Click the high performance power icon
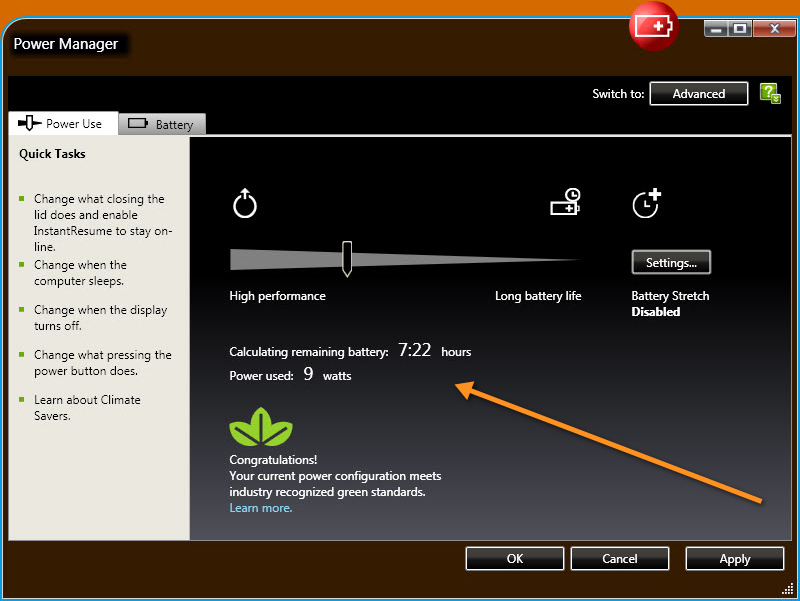This screenshot has width=800, height=601. coord(245,203)
